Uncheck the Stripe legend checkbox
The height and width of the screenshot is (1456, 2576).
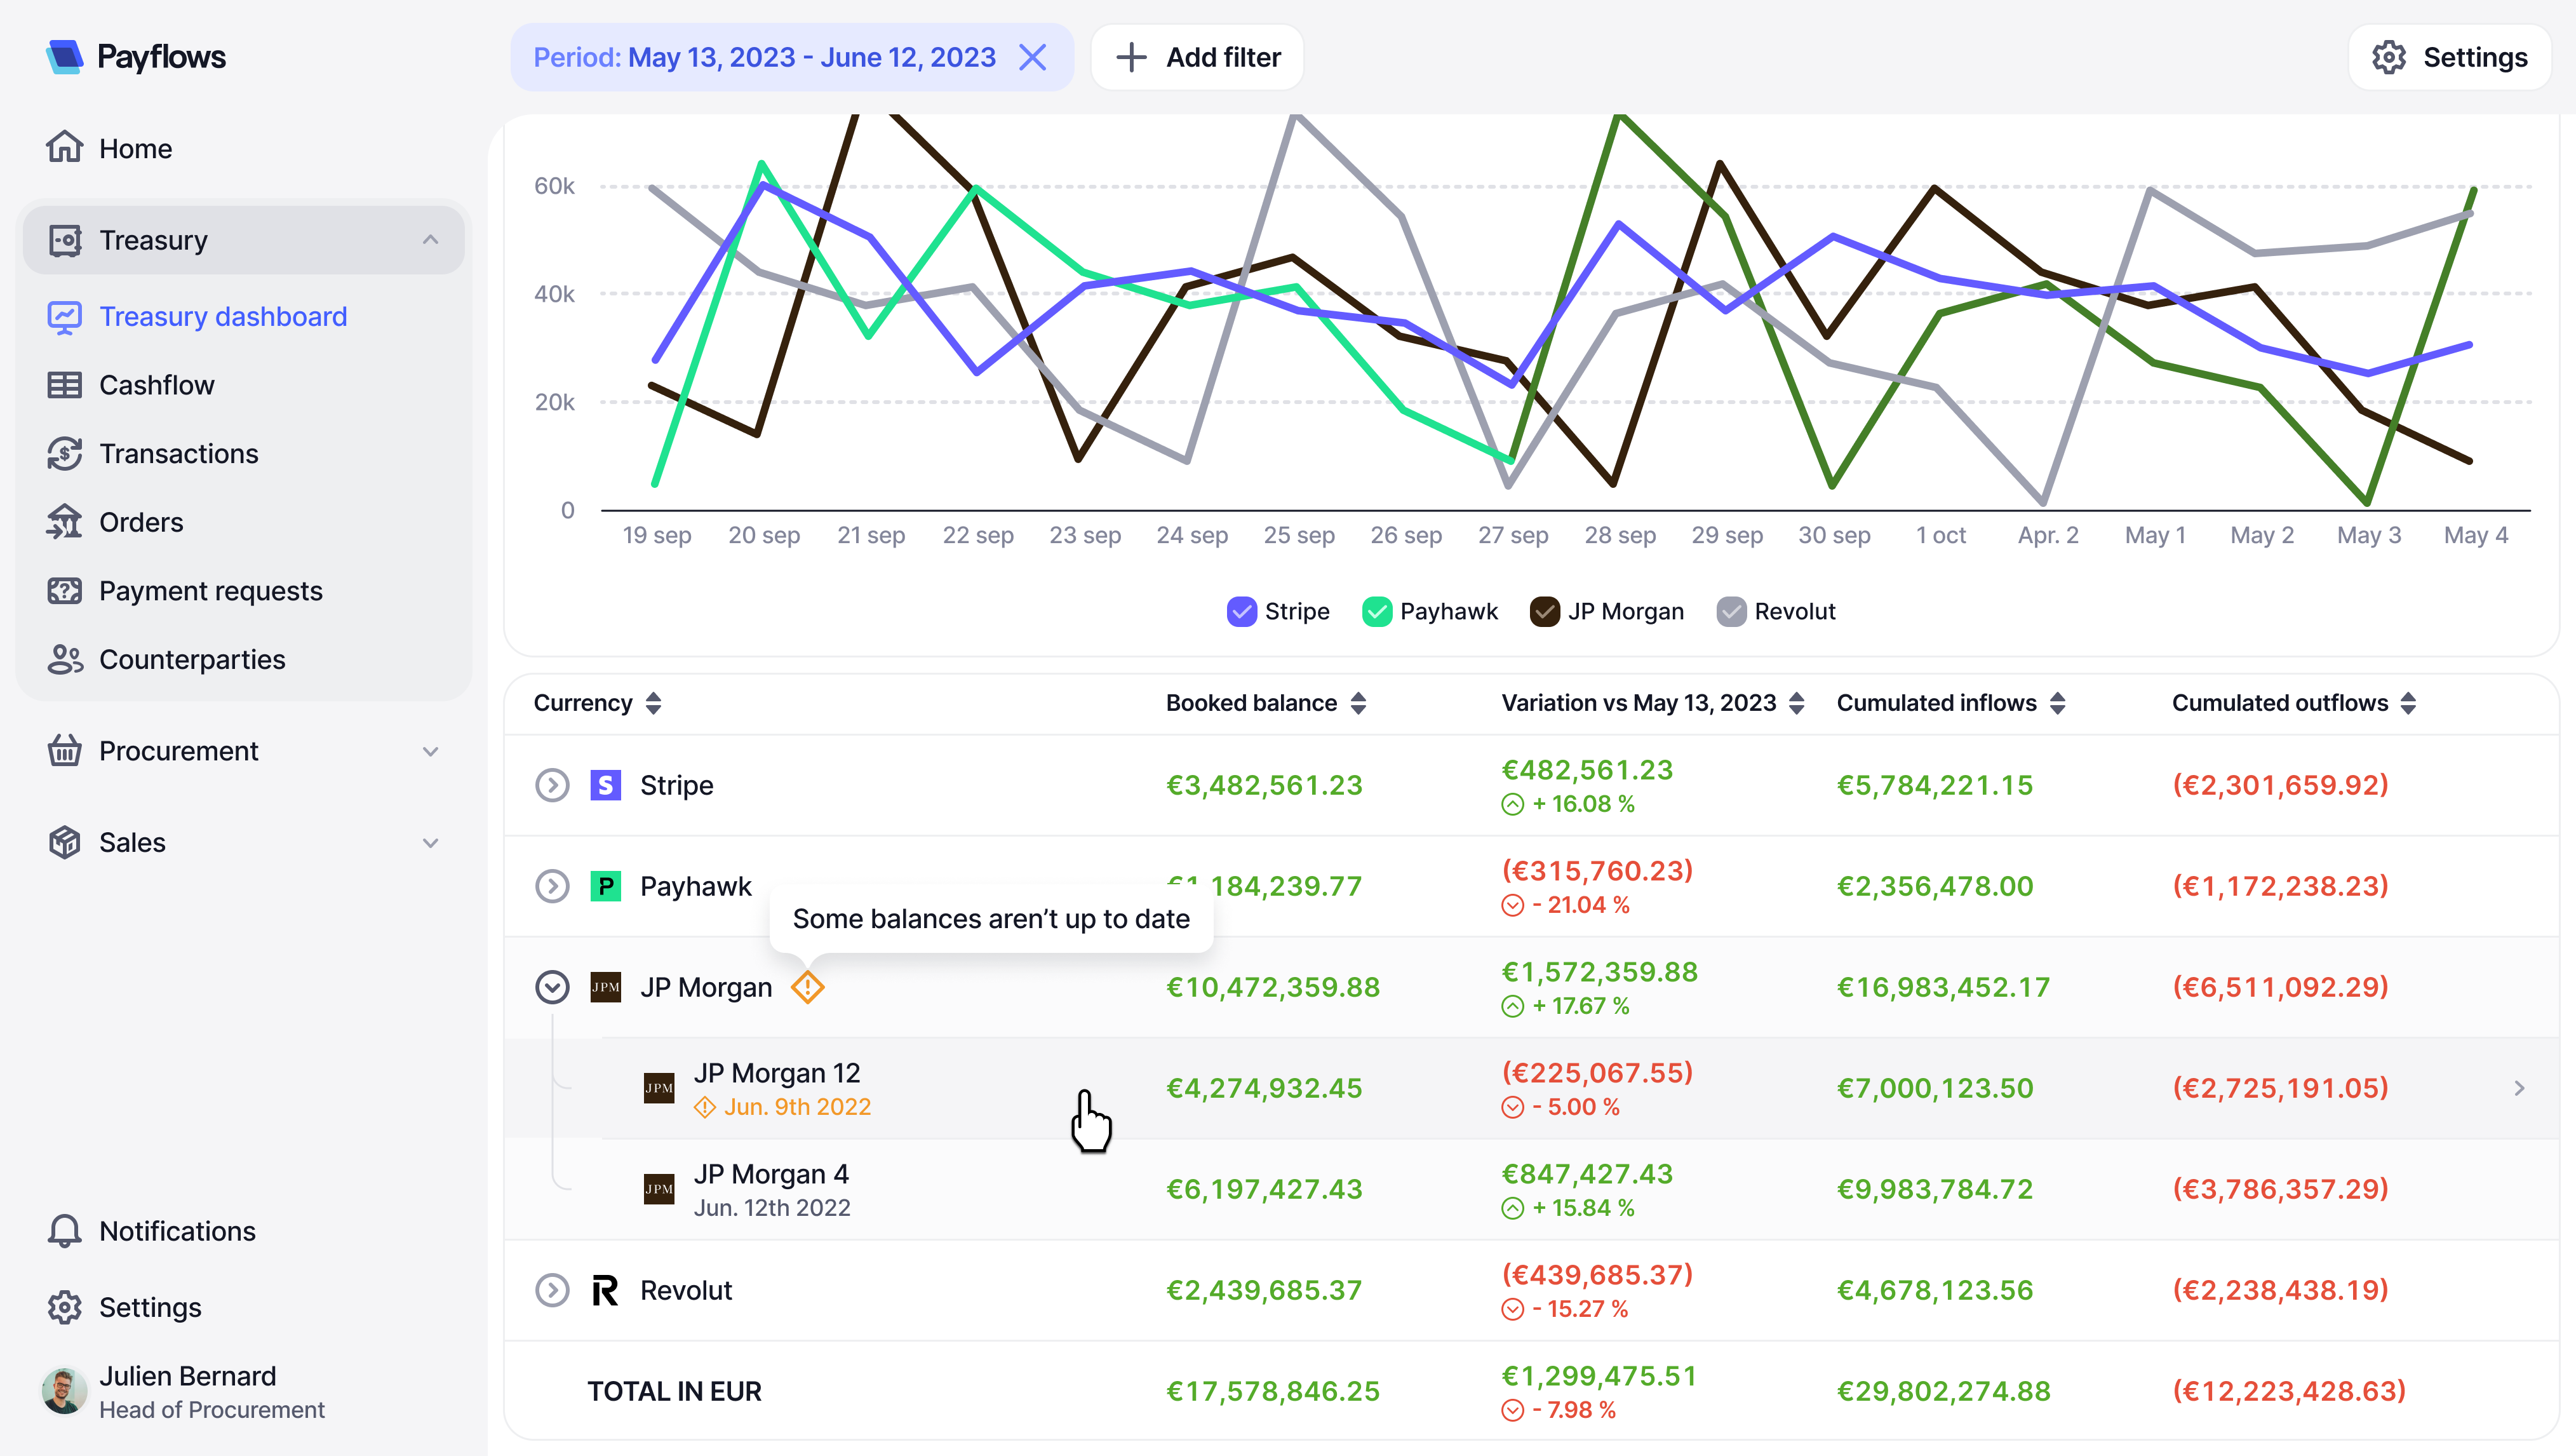point(1241,611)
